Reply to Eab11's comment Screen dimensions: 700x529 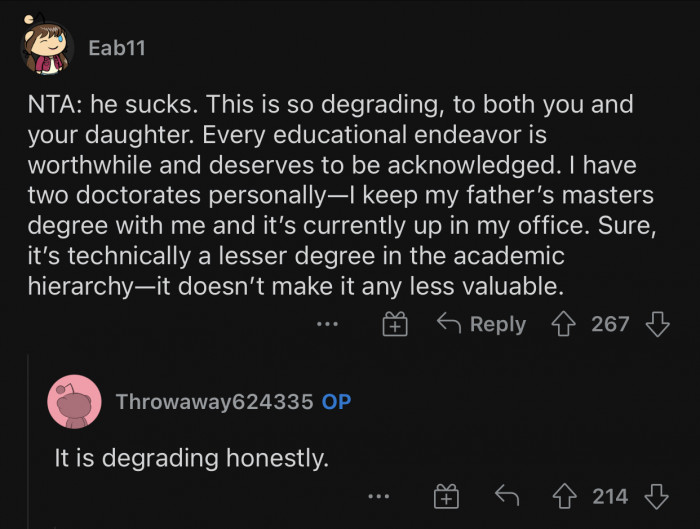coord(482,324)
